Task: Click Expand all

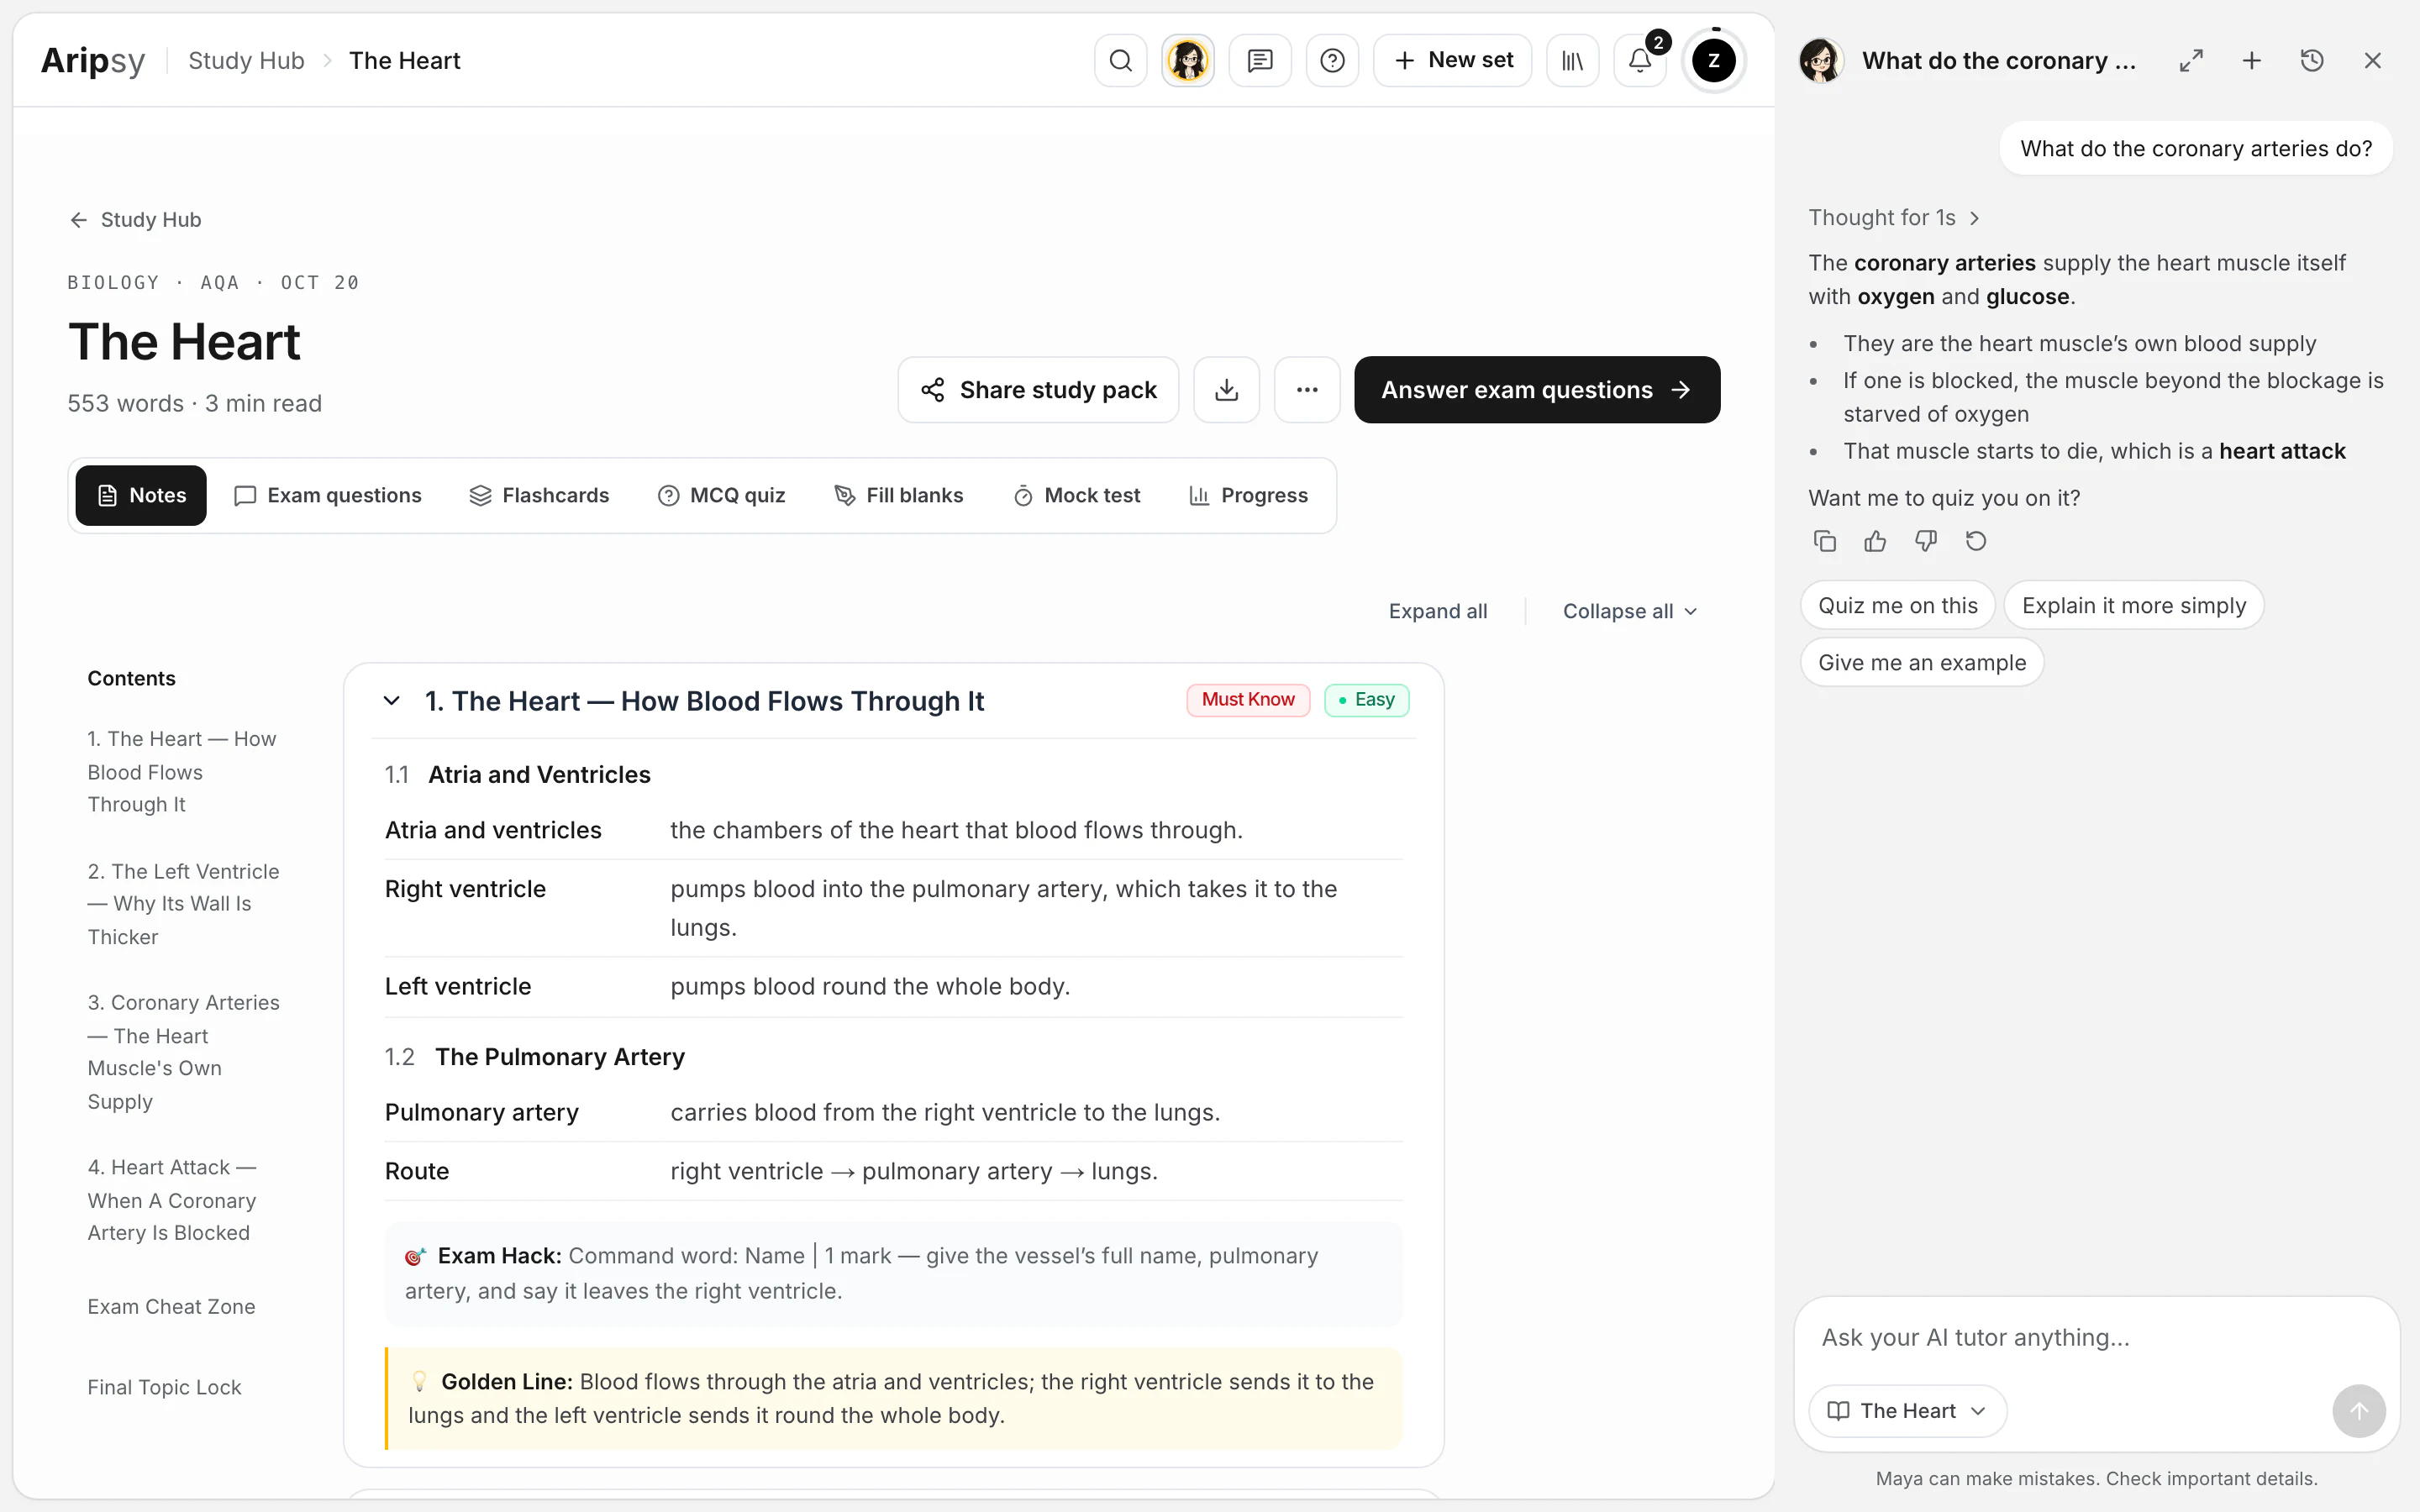Action: tap(1437, 611)
